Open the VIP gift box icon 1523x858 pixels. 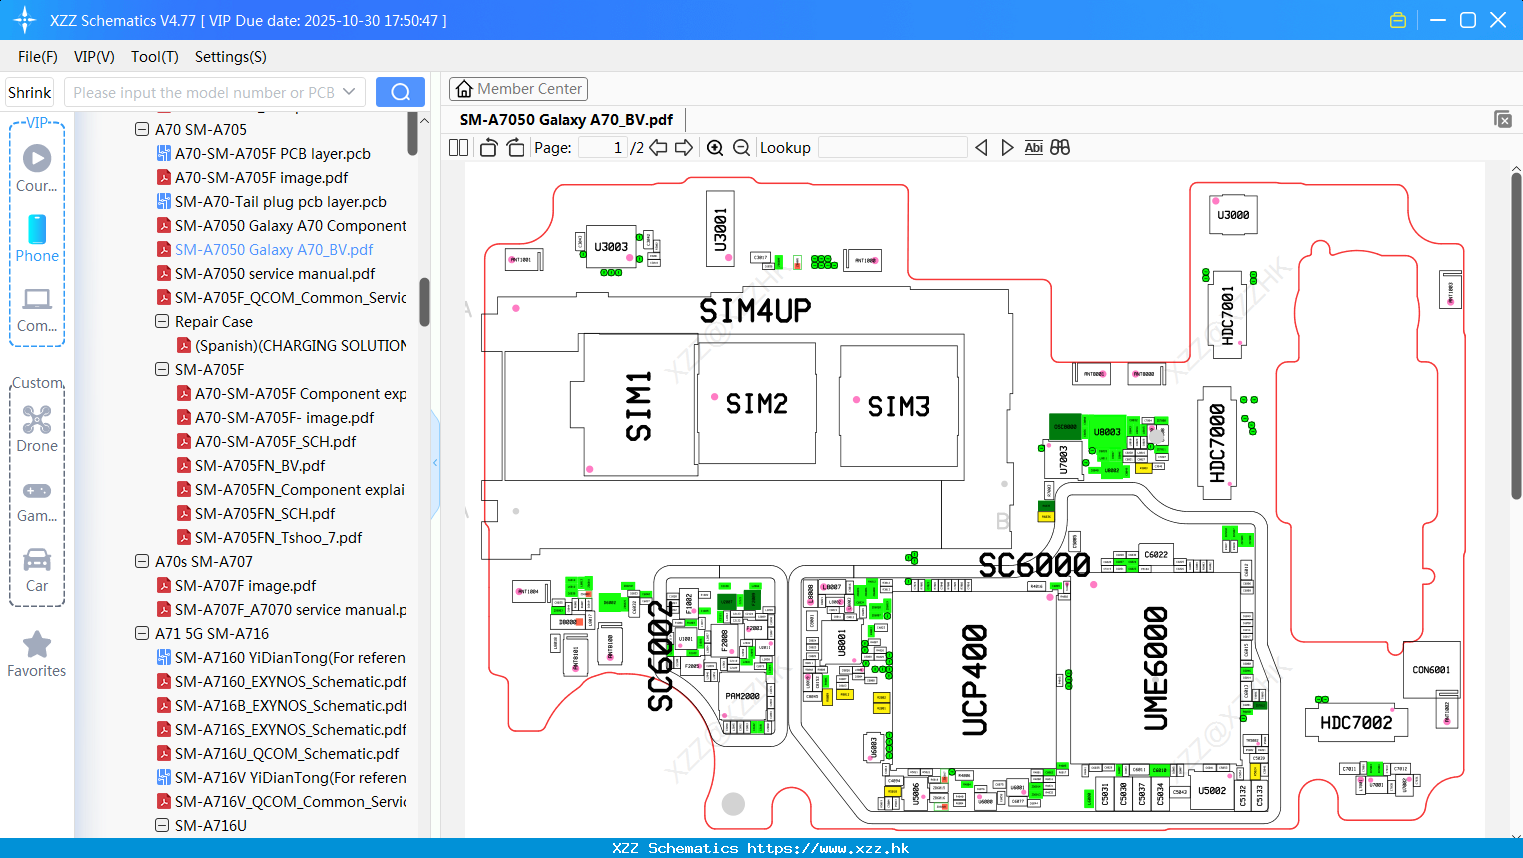point(1398,20)
